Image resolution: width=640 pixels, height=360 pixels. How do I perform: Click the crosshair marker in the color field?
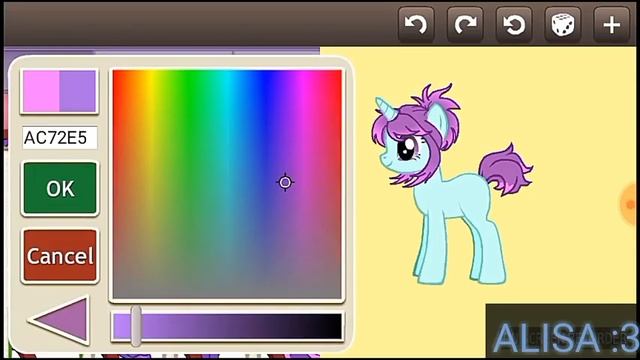click(285, 182)
